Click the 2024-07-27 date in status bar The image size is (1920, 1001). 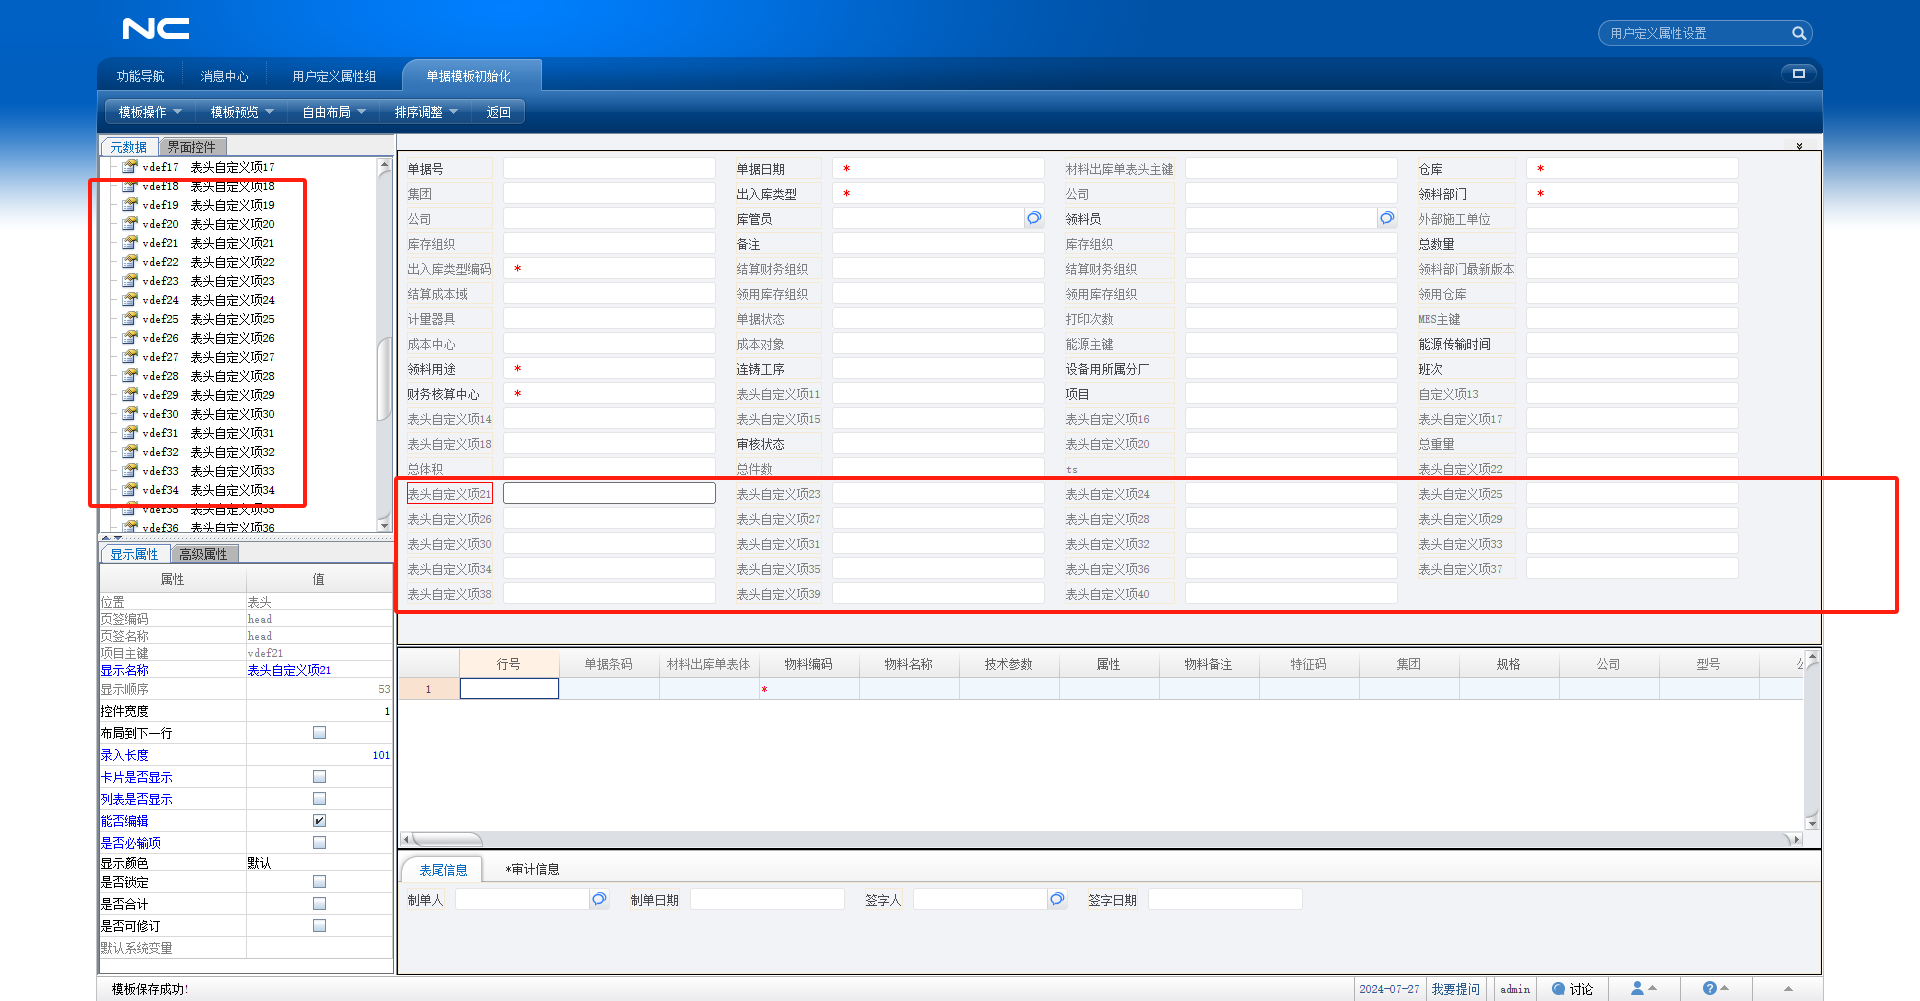(x=1389, y=989)
